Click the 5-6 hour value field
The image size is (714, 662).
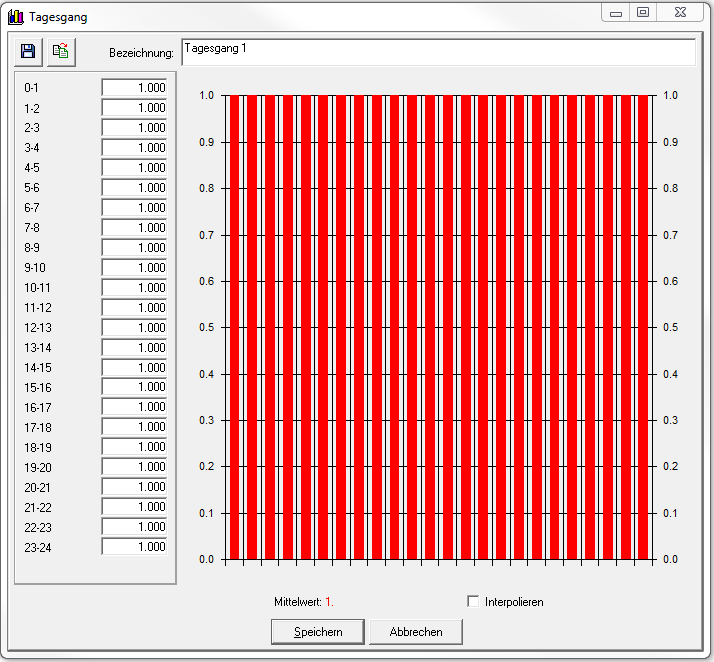click(134, 188)
